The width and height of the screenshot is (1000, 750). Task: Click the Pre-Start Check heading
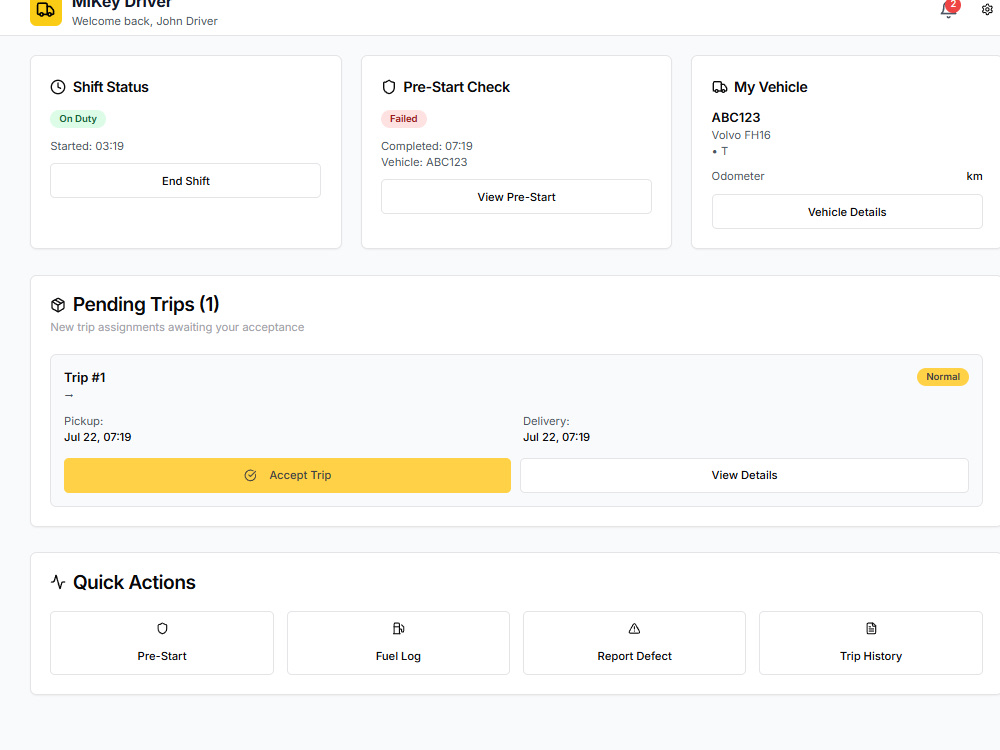coord(457,87)
